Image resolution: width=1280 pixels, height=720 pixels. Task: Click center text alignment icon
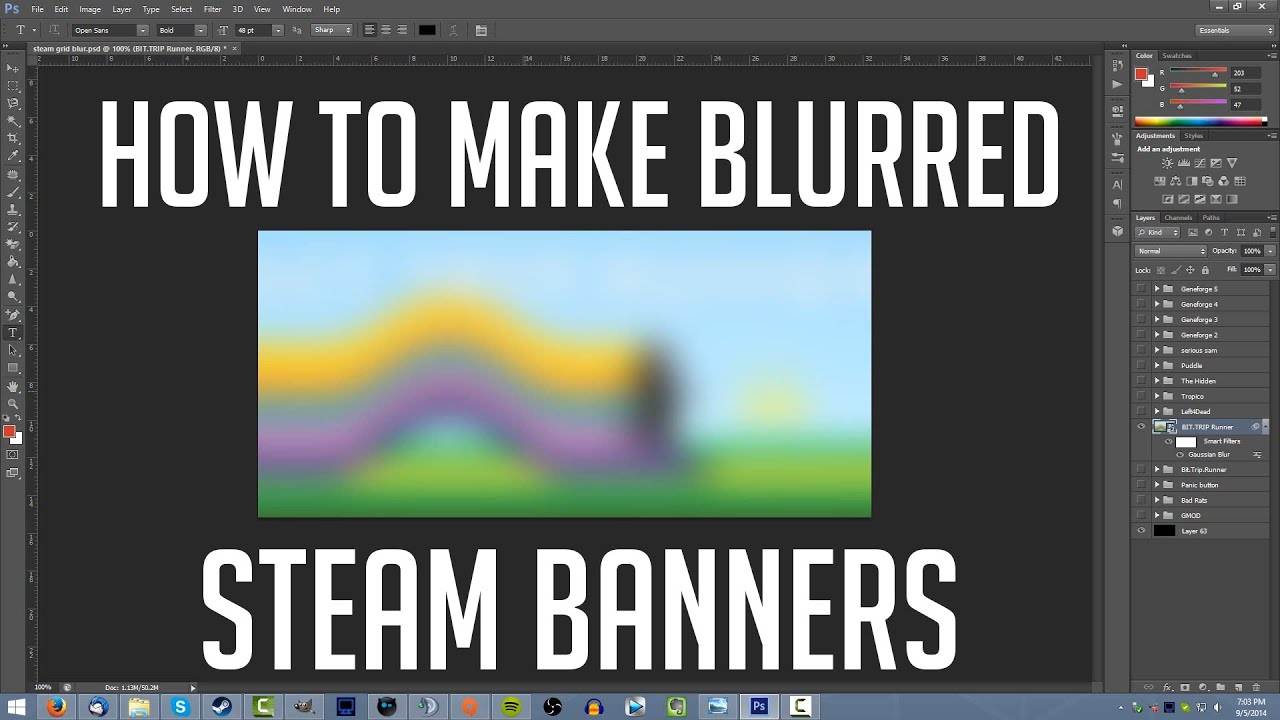(385, 30)
